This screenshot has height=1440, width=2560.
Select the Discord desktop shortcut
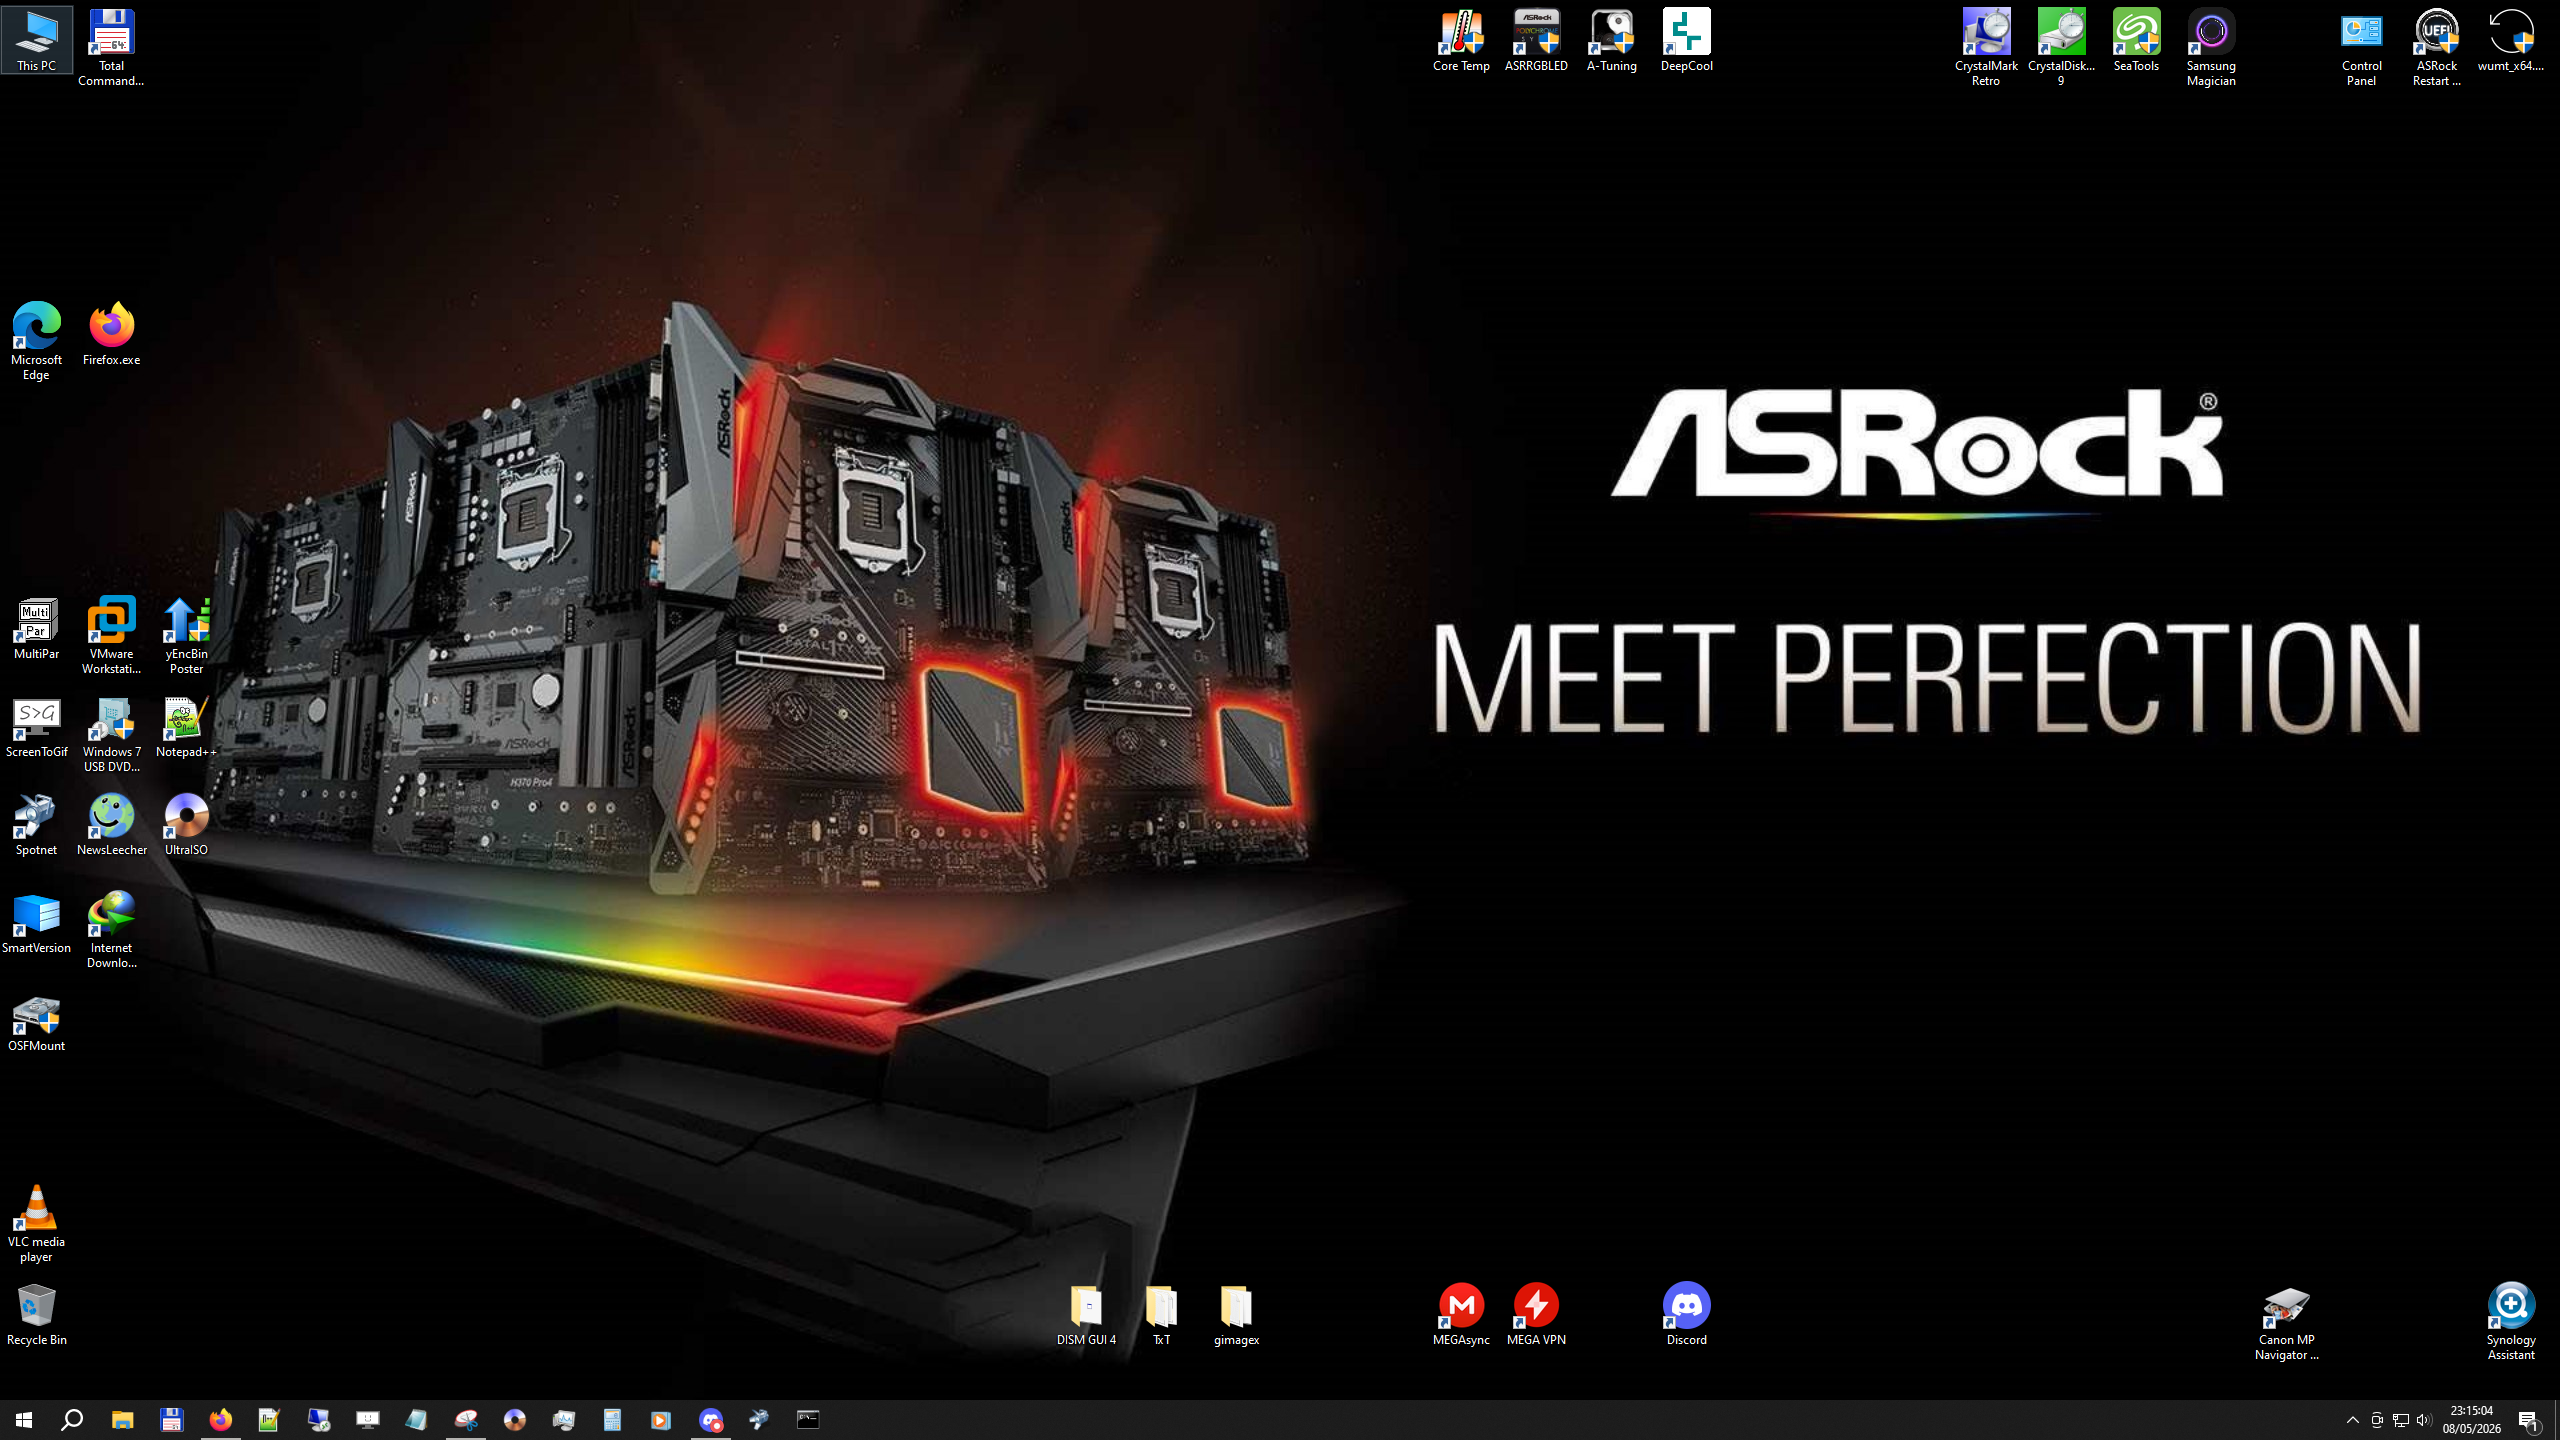pos(1686,1315)
